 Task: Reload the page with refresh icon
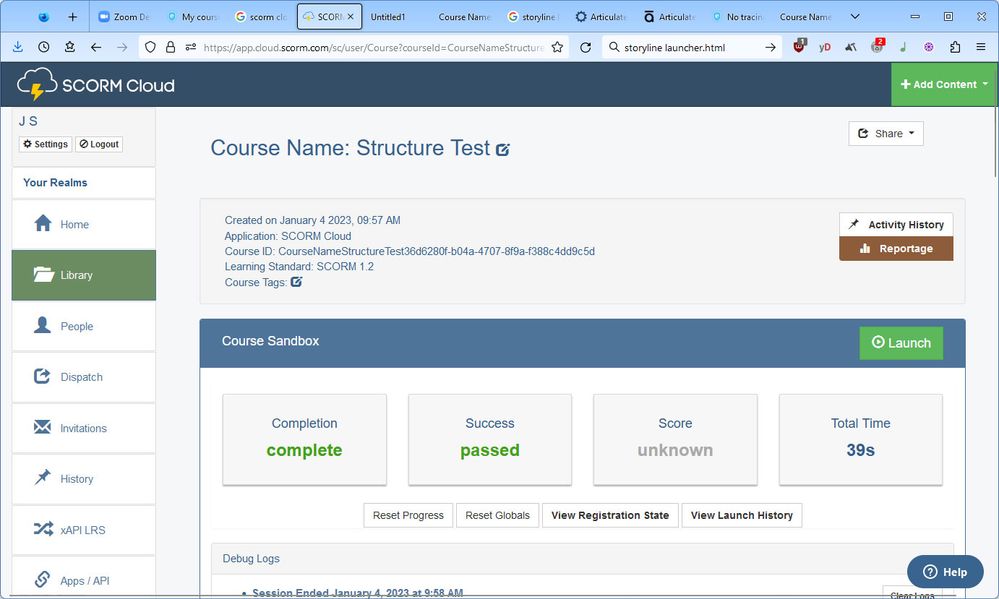[586, 47]
